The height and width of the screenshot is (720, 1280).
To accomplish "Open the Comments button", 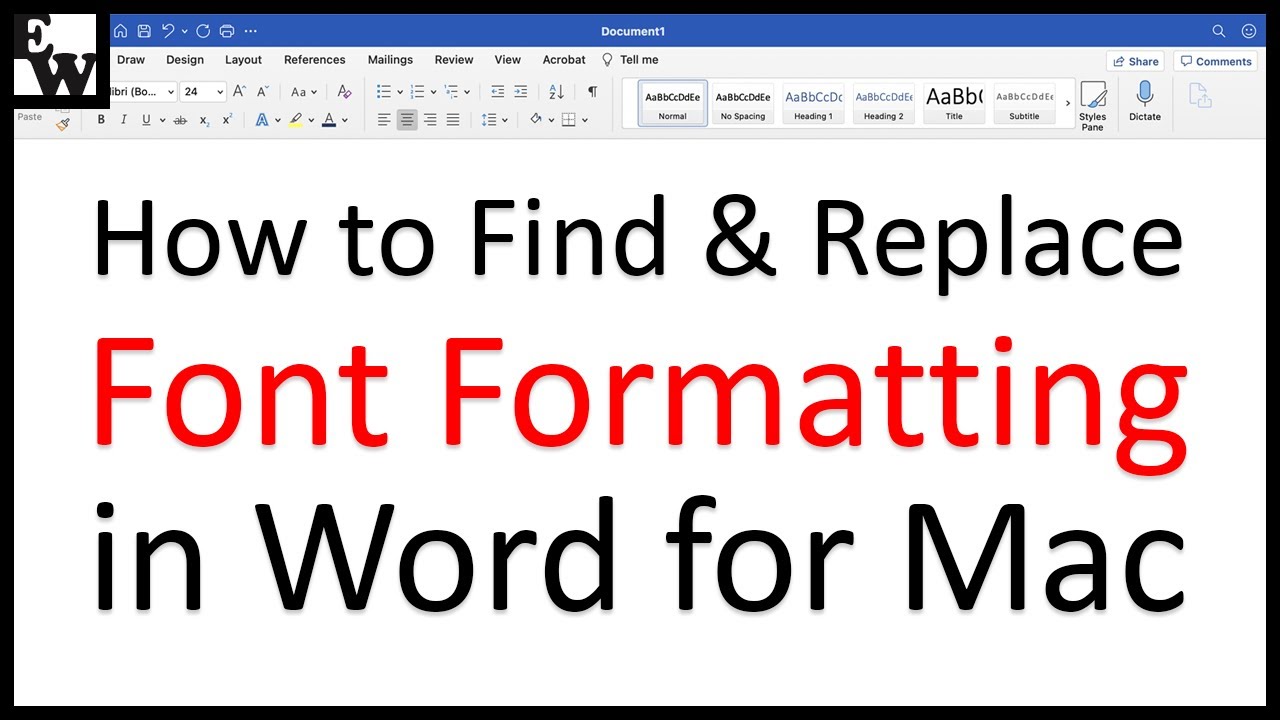I will click(x=1215, y=61).
